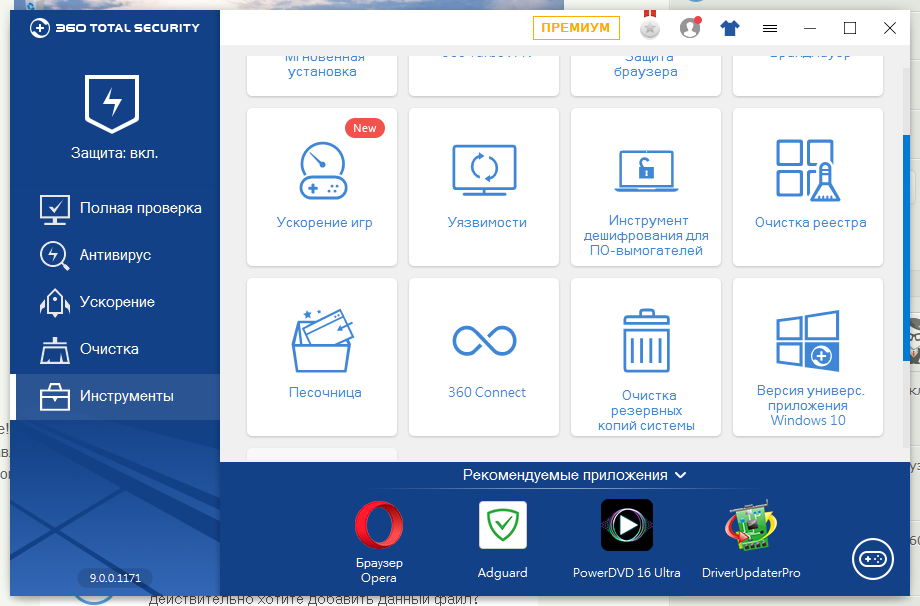920x606 pixels.
Task: Open the user account profile icon
Action: click(690, 28)
